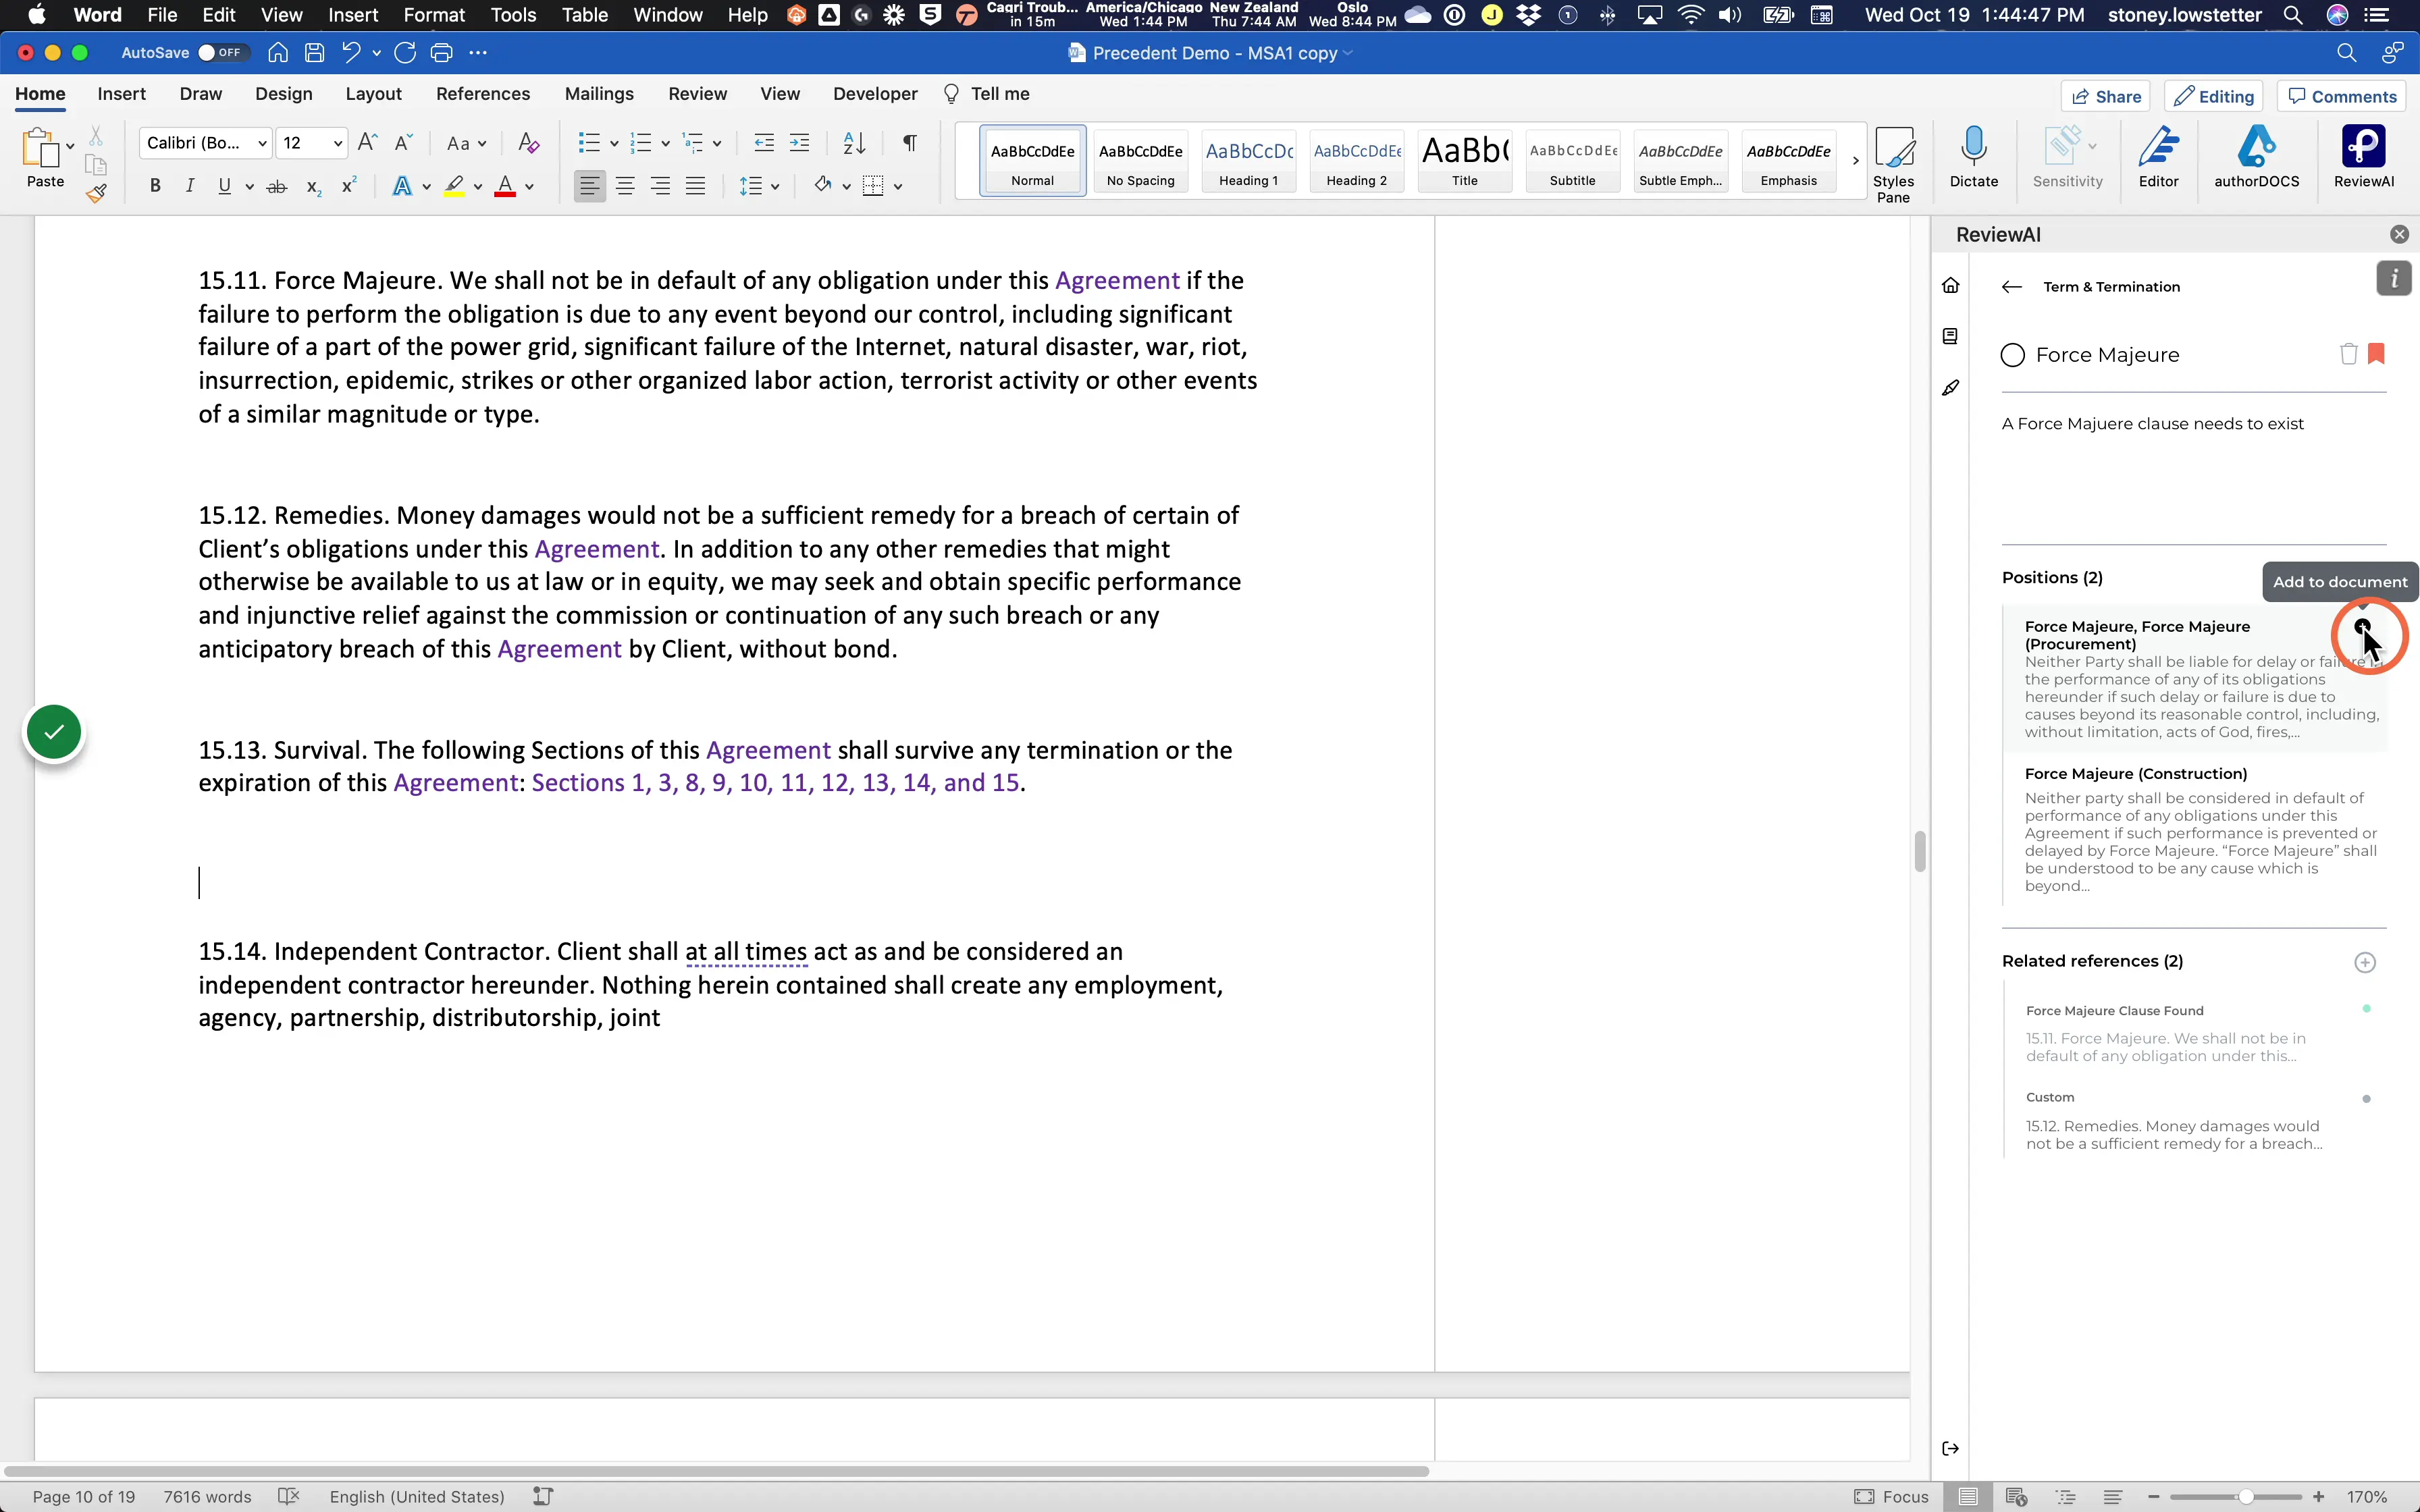Open the Comments pane button
The image size is (2420, 1512).
tap(2342, 96)
